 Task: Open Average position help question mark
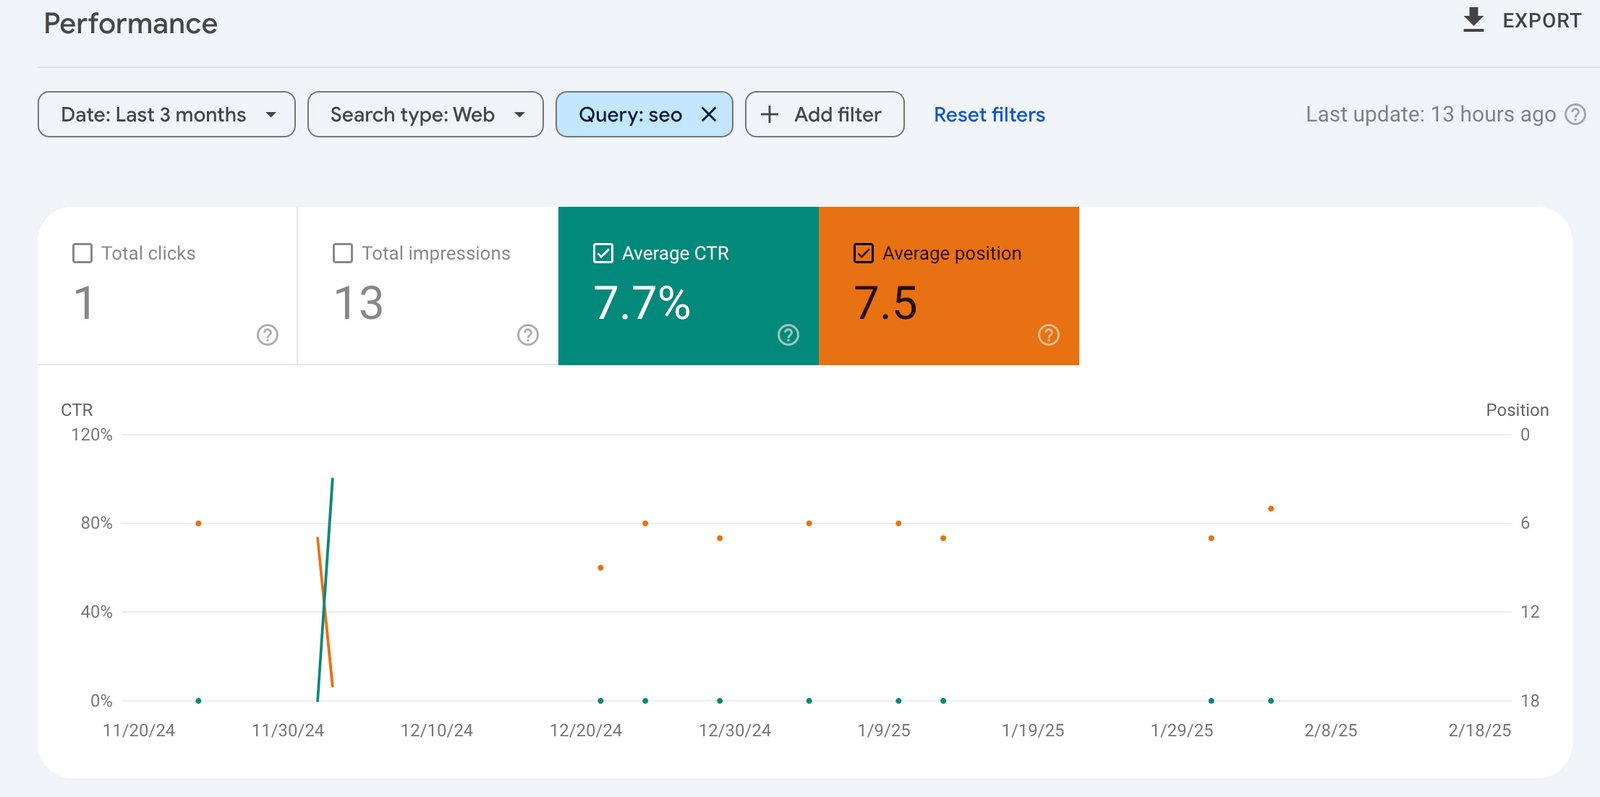click(x=1048, y=335)
